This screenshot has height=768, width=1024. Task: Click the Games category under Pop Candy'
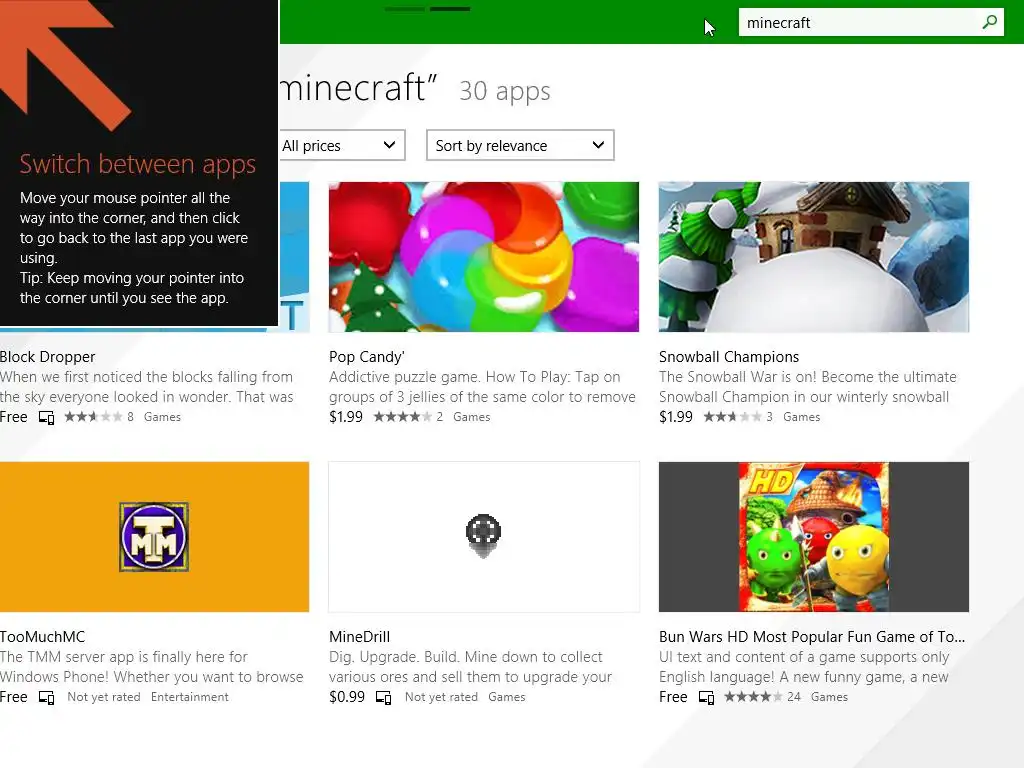(472, 417)
